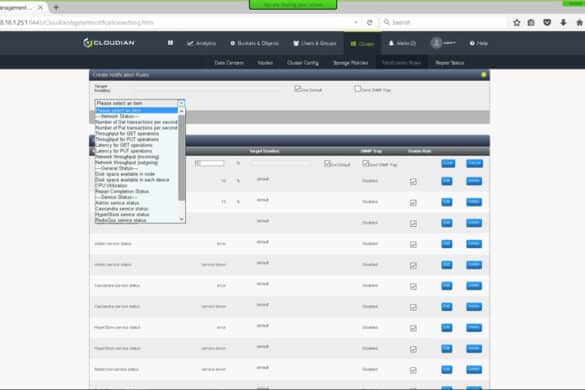Click dropdown list scroll-down arrow

(x=182, y=219)
